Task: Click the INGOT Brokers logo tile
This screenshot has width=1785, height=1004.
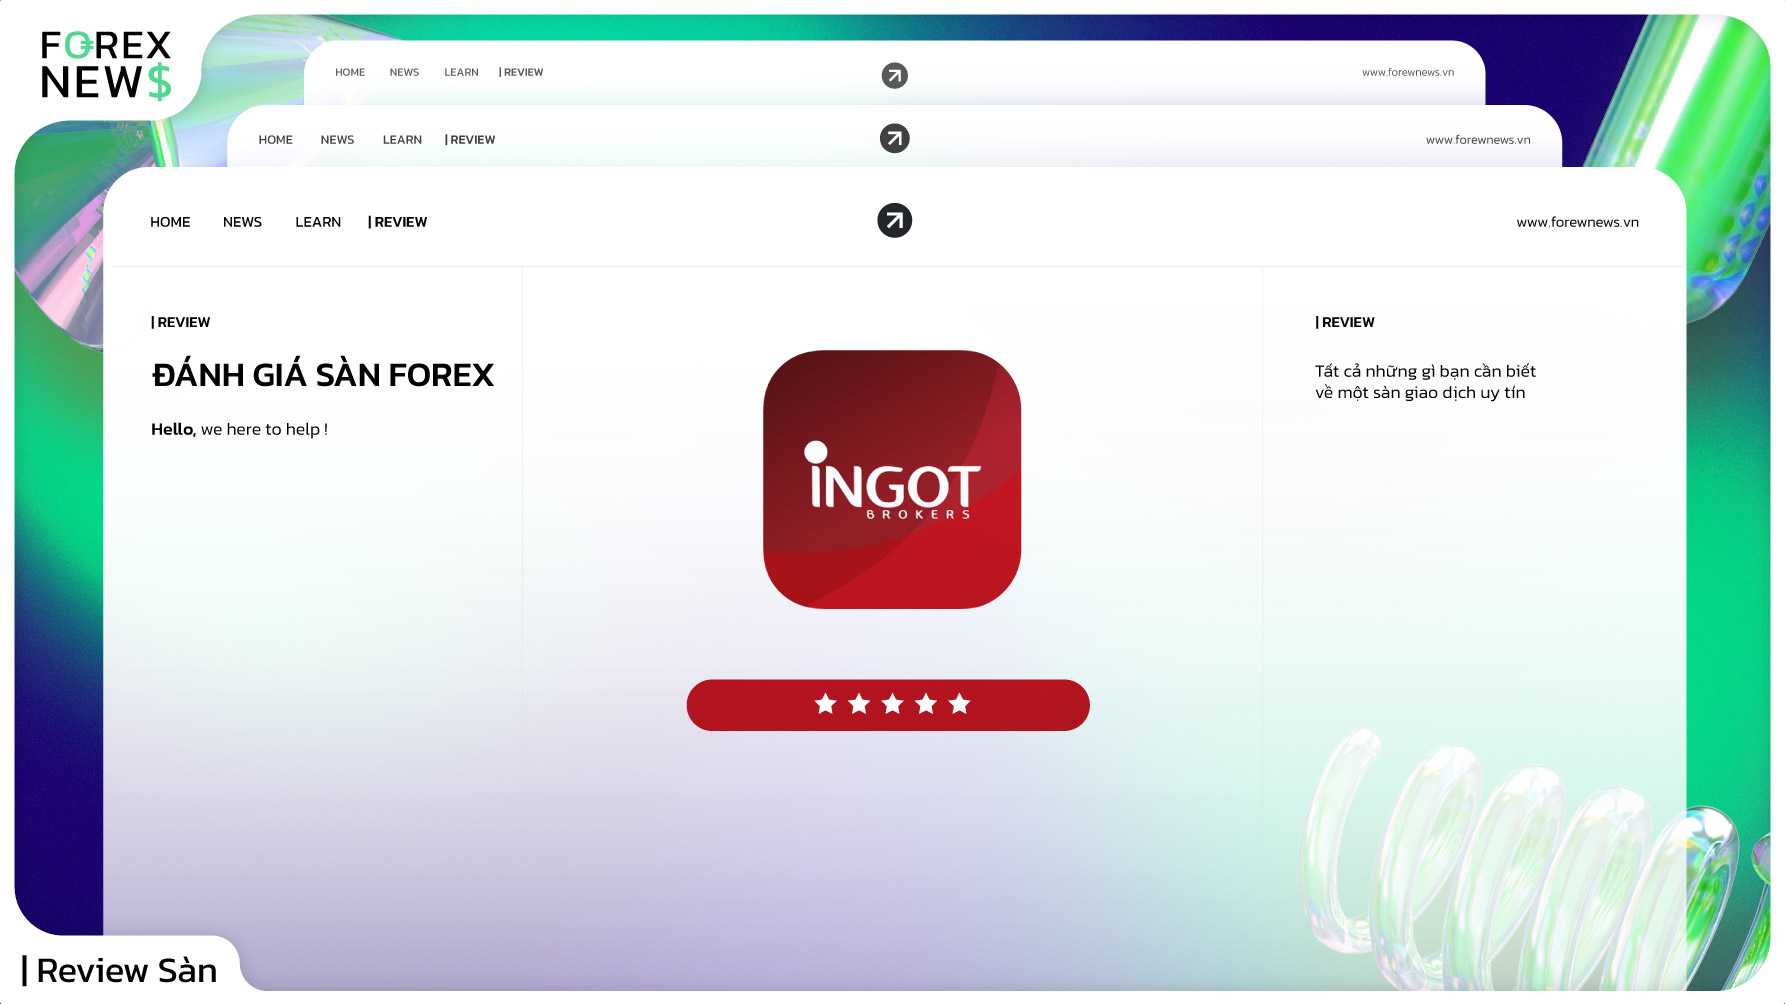Action: 892,479
